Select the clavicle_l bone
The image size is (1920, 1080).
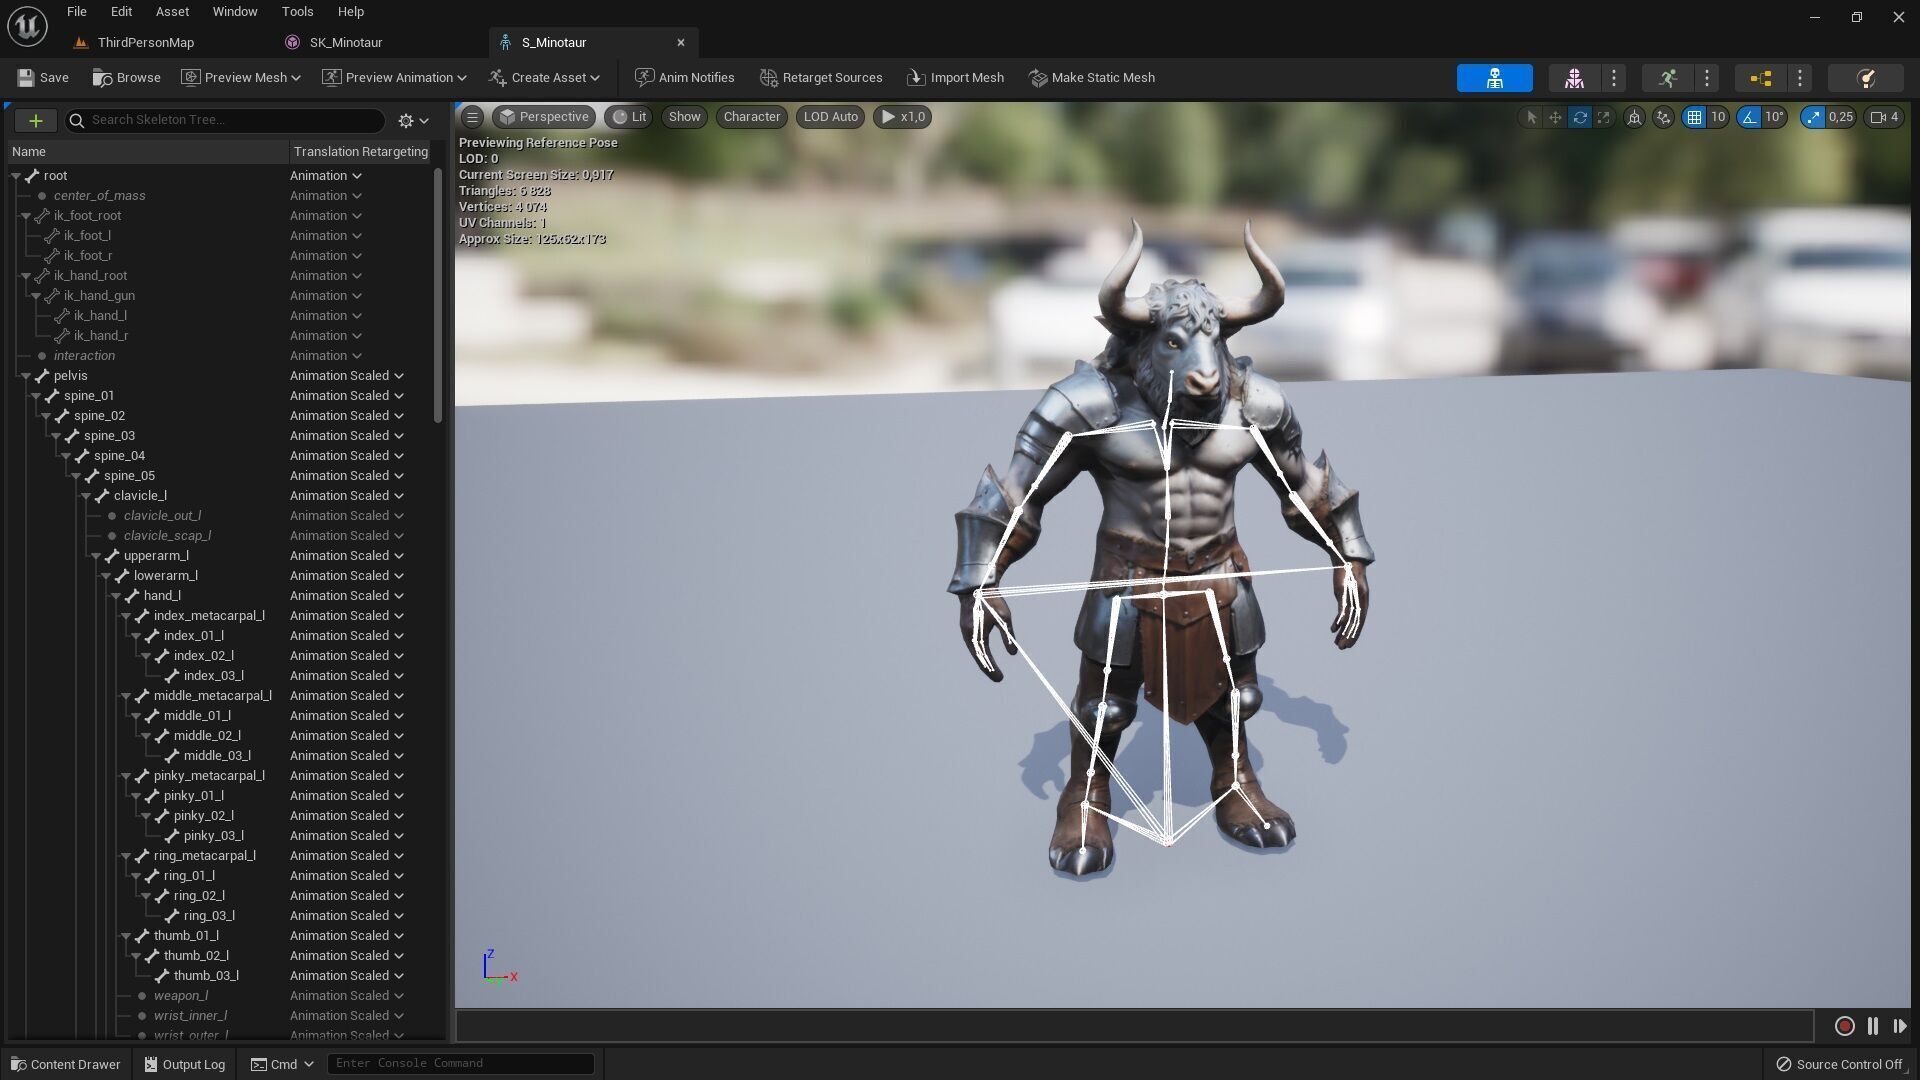(140, 496)
